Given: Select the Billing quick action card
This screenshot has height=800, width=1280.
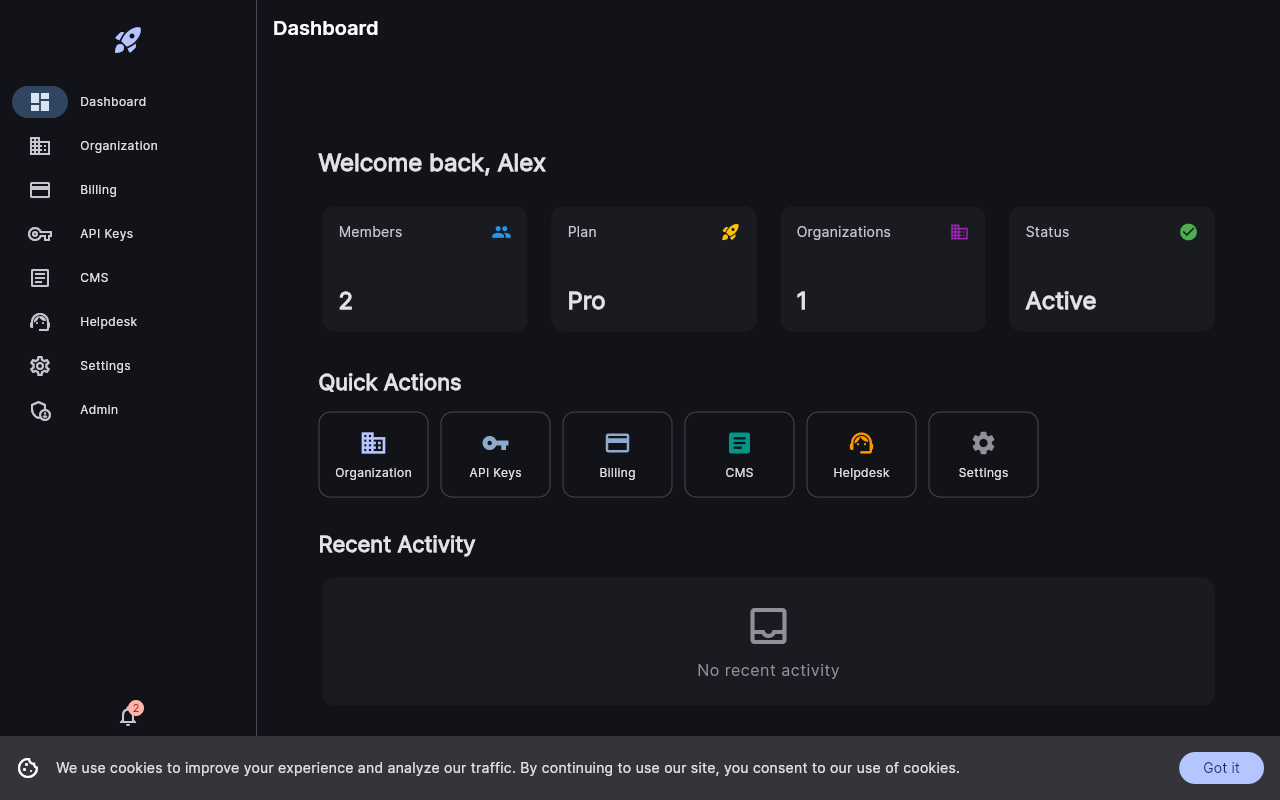Looking at the screenshot, I should (617, 454).
